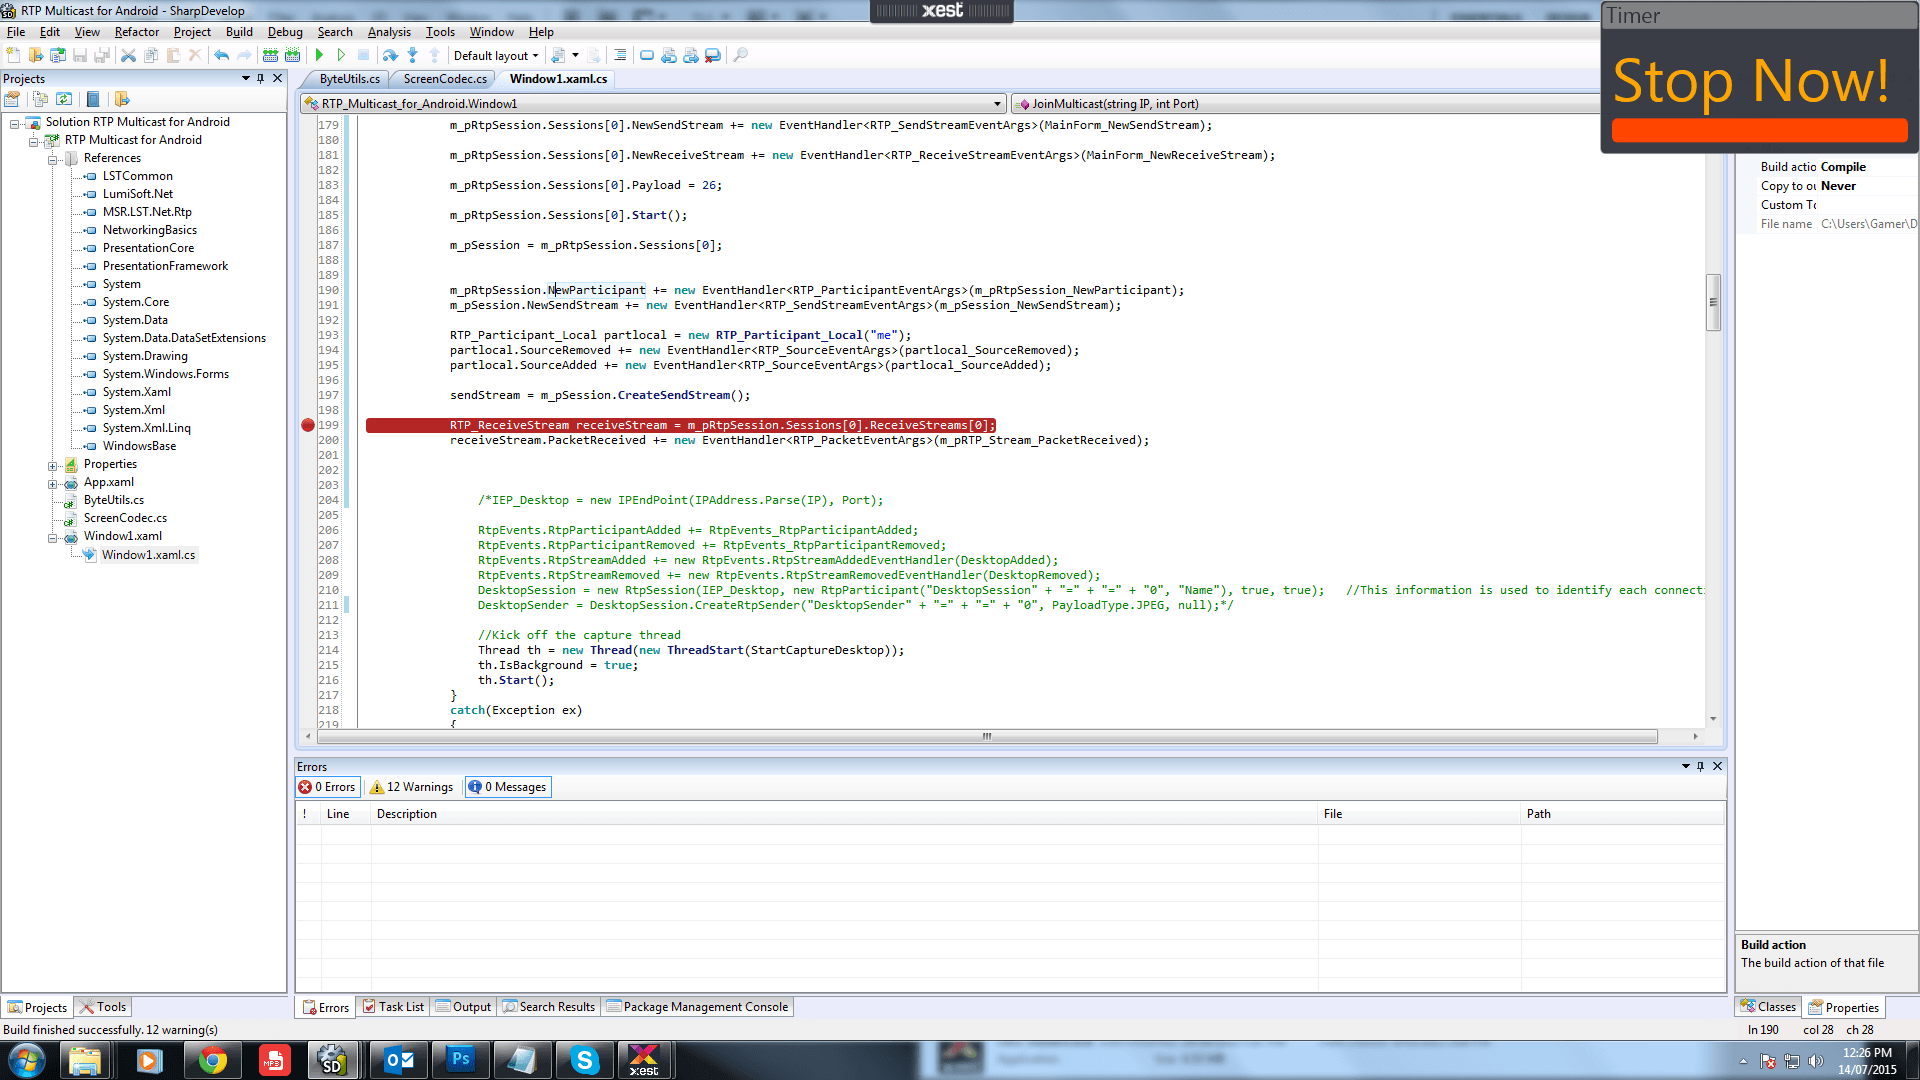This screenshot has width=1920, height=1080.
Task: Click the refresh icon in Projects panel
Action: pos(64,99)
